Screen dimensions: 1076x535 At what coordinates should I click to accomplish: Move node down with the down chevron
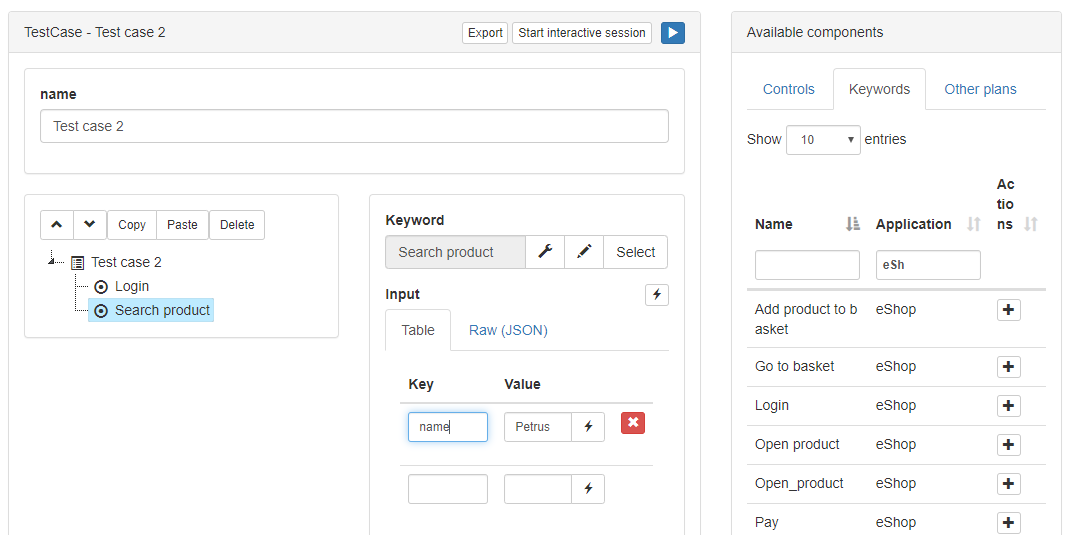[90, 225]
